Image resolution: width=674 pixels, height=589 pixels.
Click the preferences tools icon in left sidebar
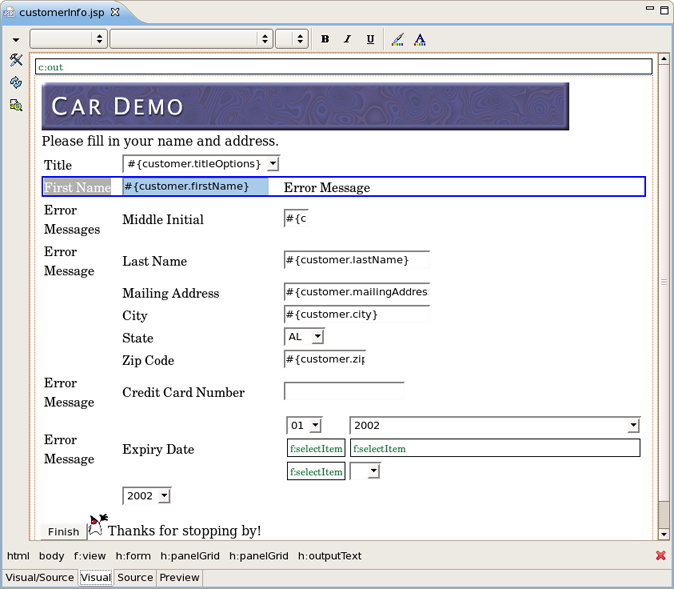point(16,59)
